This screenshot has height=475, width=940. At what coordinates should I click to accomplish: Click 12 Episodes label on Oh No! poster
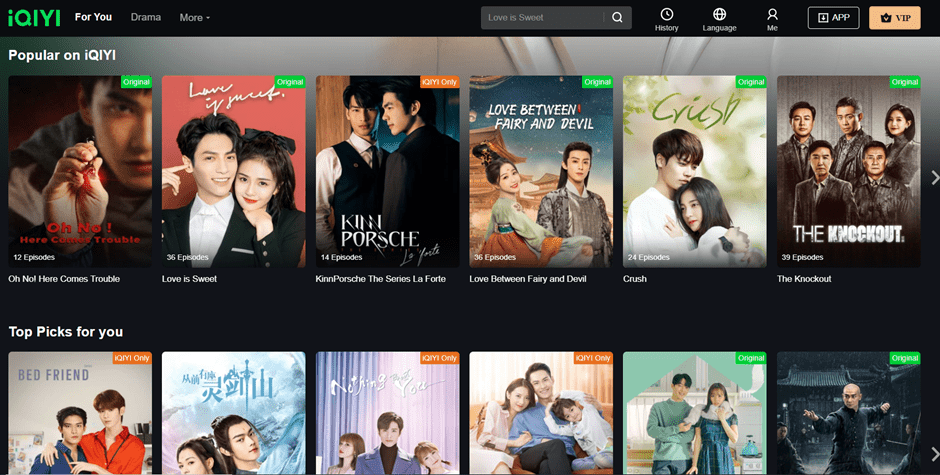coord(34,257)
